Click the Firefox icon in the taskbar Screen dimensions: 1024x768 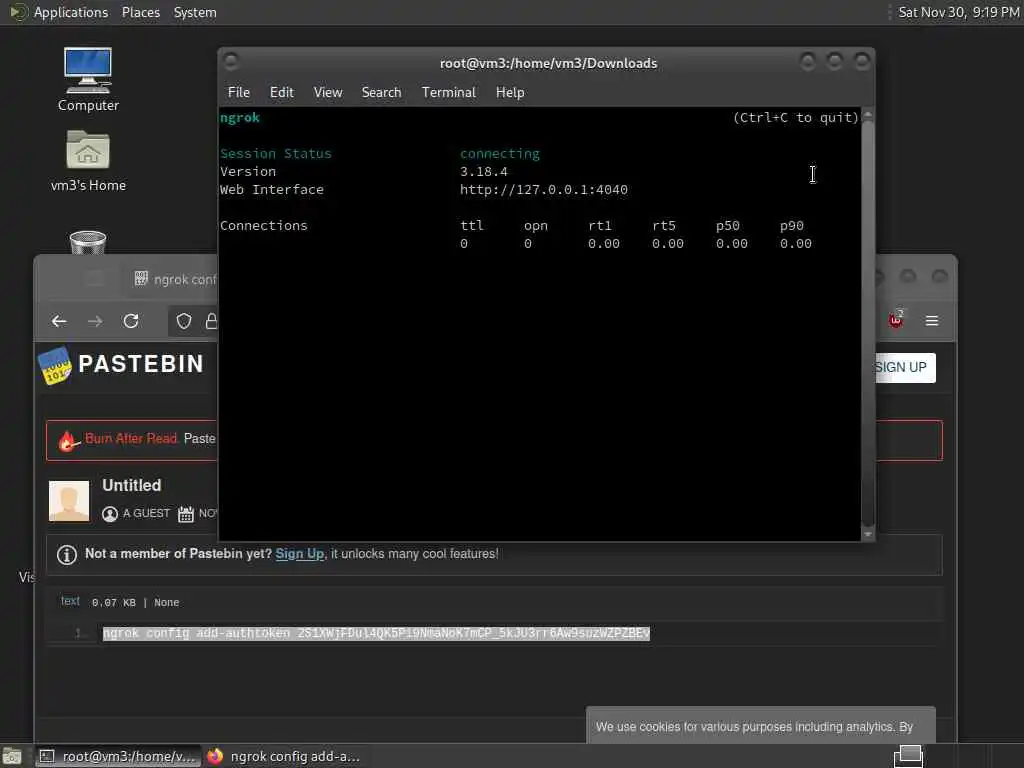215,756
